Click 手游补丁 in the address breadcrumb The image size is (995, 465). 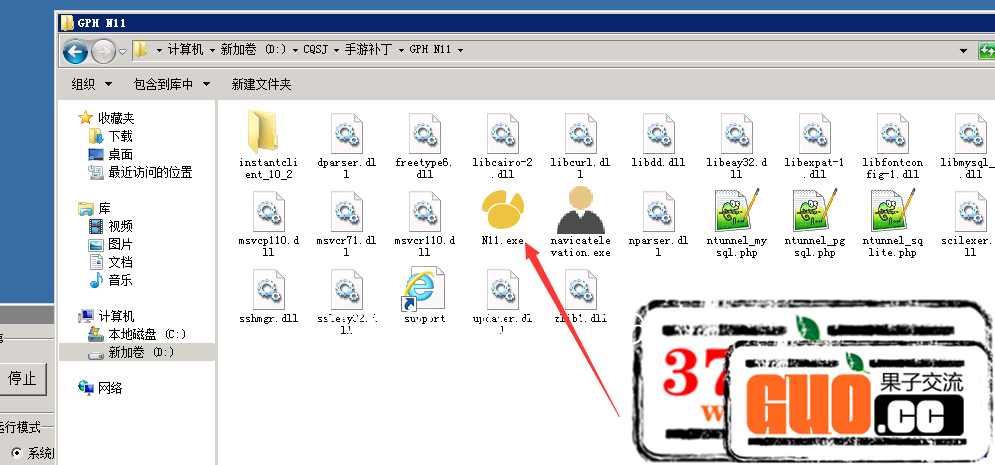(x=372, y=50)
